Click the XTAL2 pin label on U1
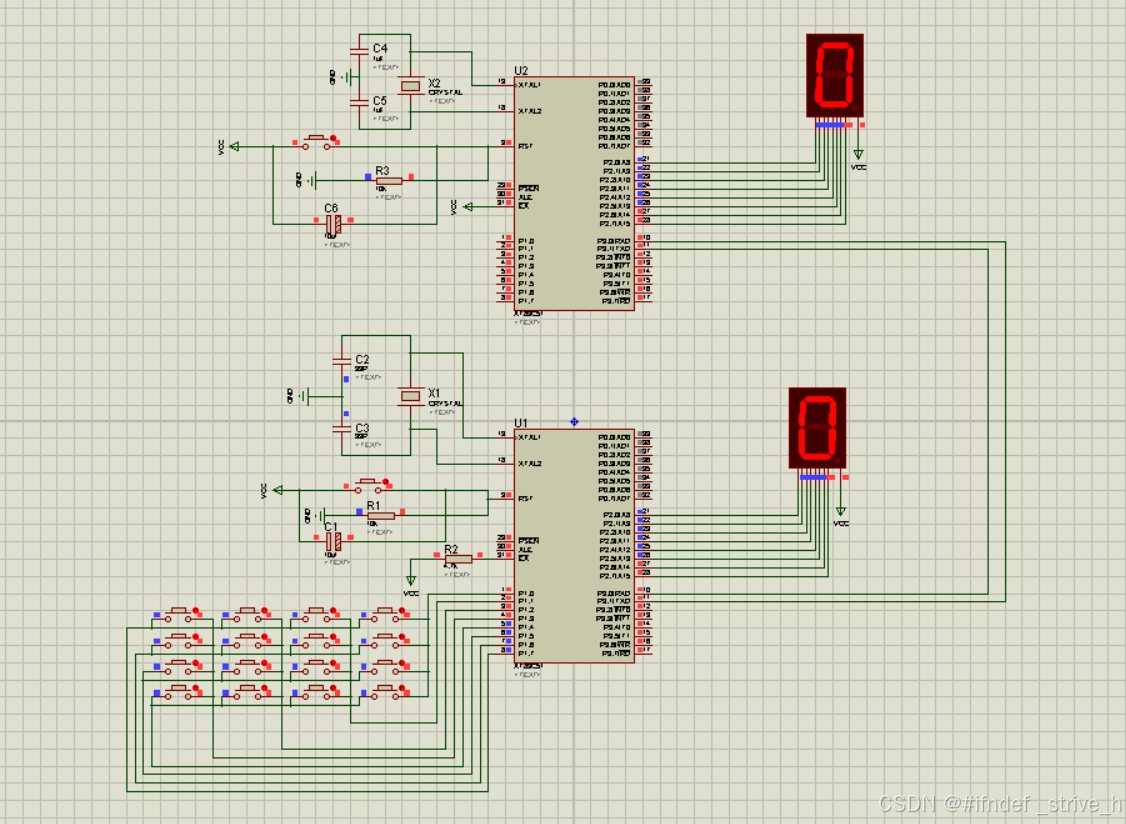1126x824 pixels. 529,463
